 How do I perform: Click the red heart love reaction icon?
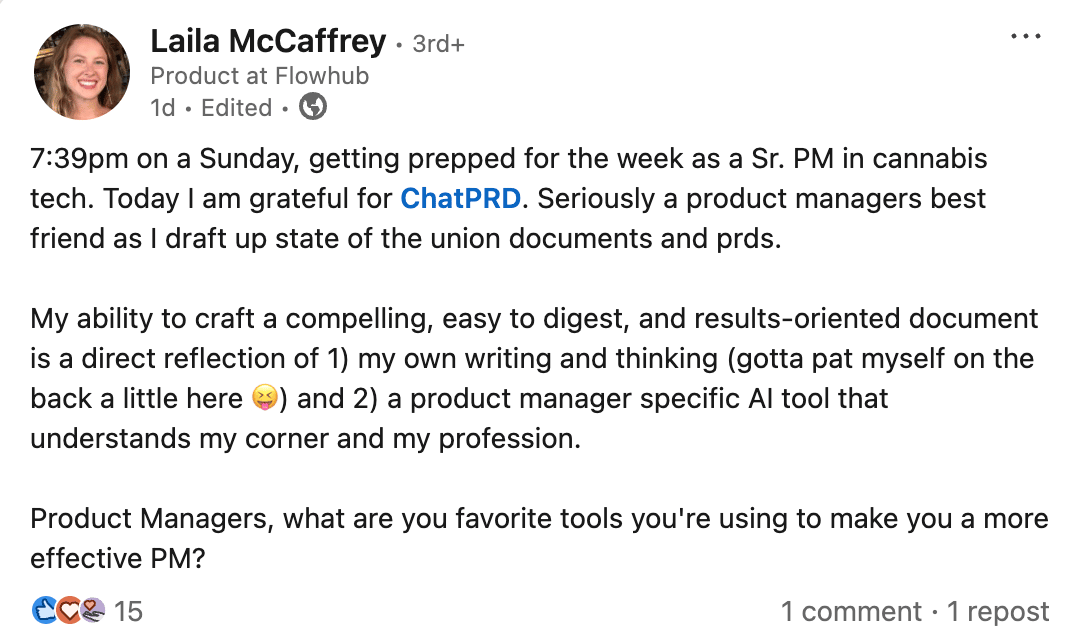(x=68, y=610)
